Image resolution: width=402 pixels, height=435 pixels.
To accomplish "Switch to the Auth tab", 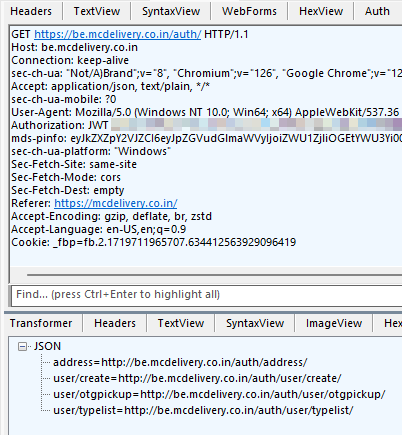I will [377, 11].
